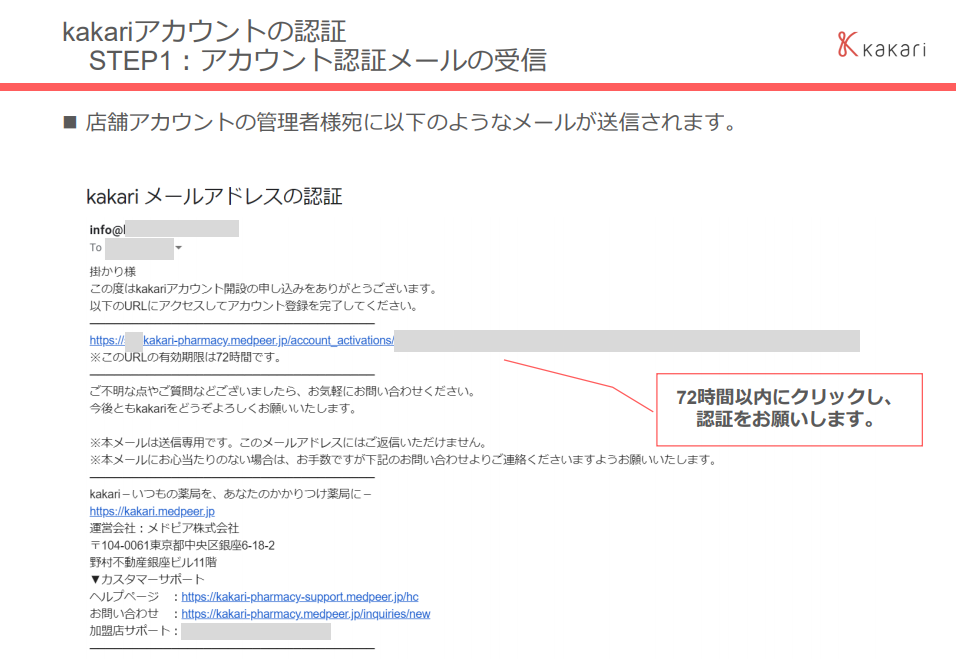Click the '加盟店サポート：' label
Viewport: 956px width, 659px height.
click(x=134, y=630)
